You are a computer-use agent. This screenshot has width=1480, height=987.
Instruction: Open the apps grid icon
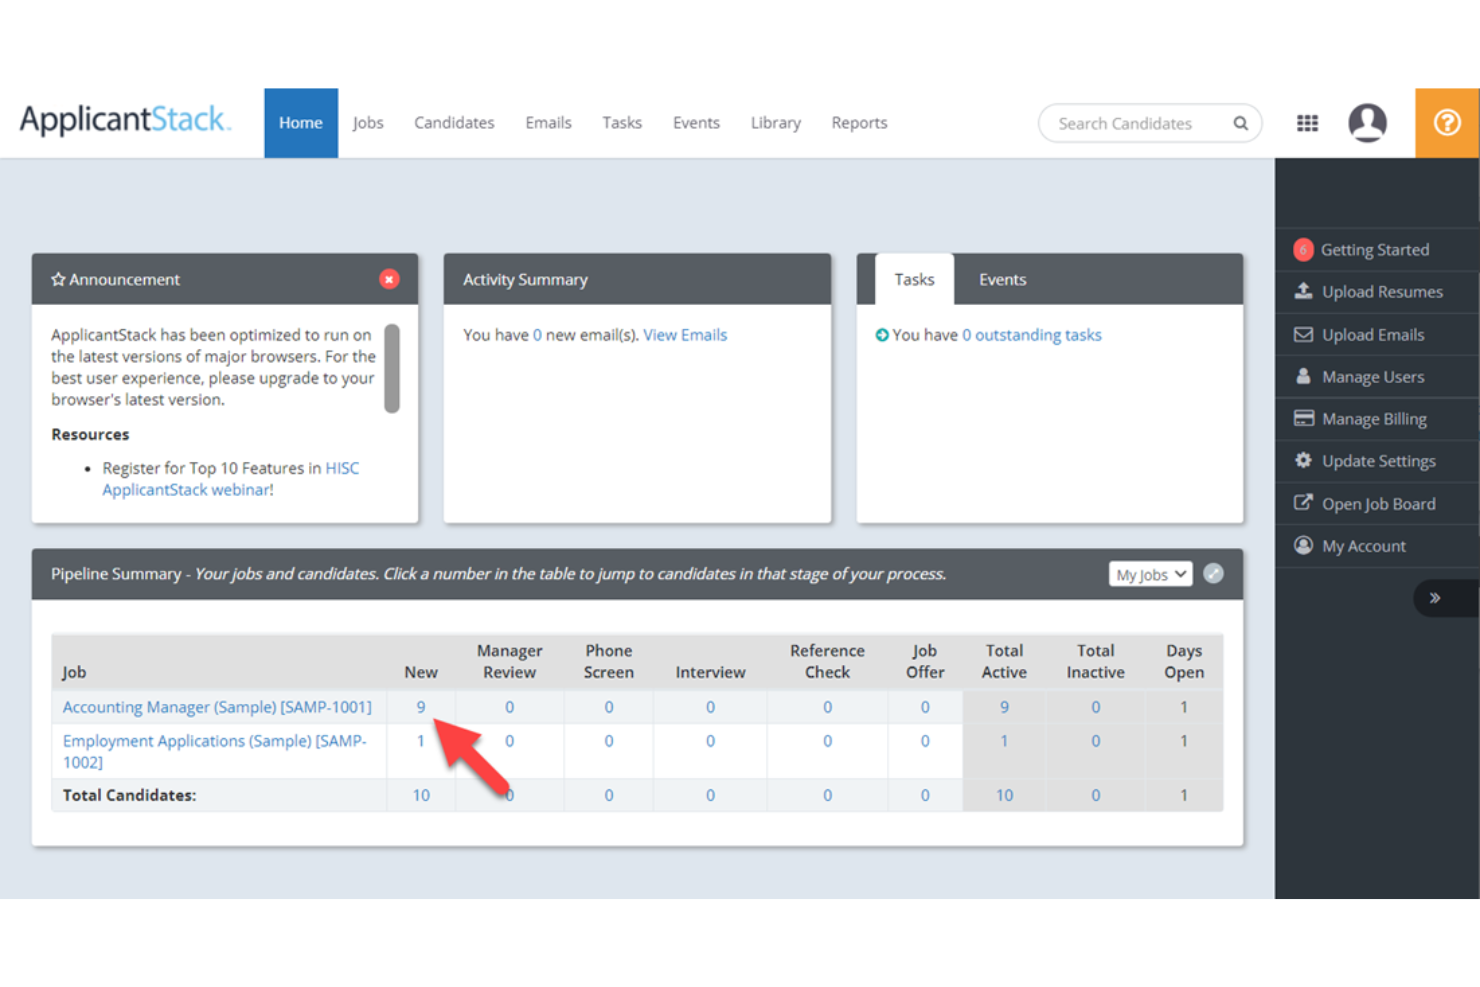(1307, 123)
